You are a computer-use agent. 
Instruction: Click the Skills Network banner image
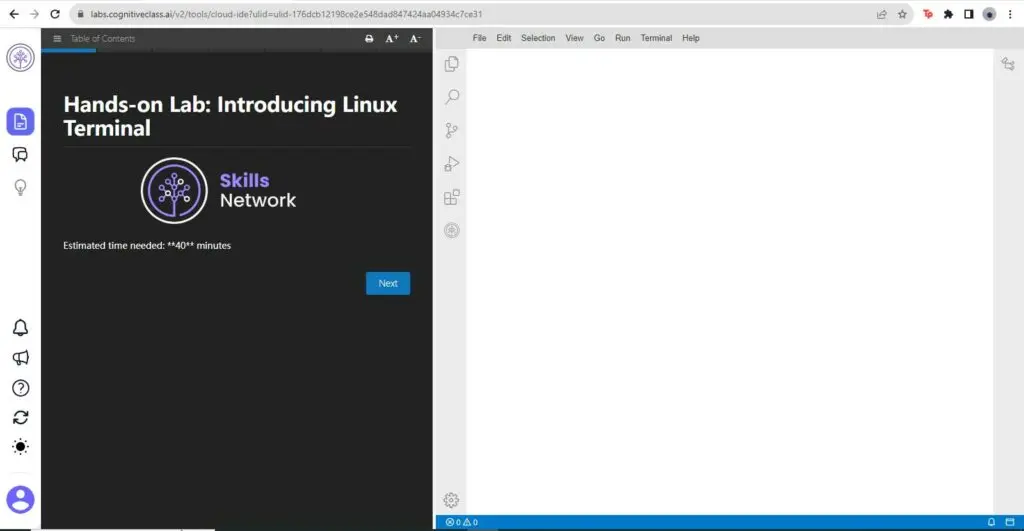point(218,191)
